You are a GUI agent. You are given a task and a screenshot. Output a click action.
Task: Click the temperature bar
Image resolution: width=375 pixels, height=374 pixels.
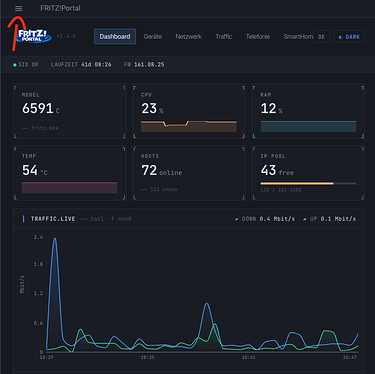click(x=69, y=188)
